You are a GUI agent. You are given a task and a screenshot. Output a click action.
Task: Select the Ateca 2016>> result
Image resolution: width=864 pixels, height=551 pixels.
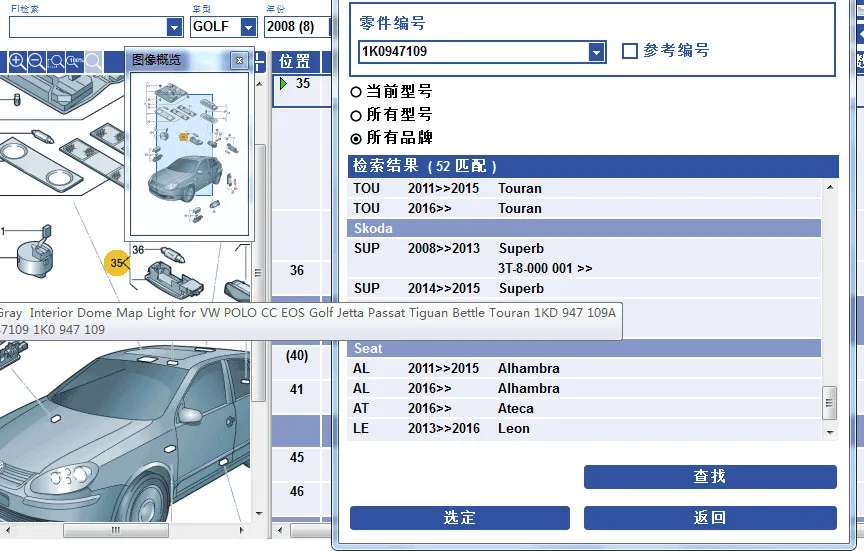click(x=584, y=408)
